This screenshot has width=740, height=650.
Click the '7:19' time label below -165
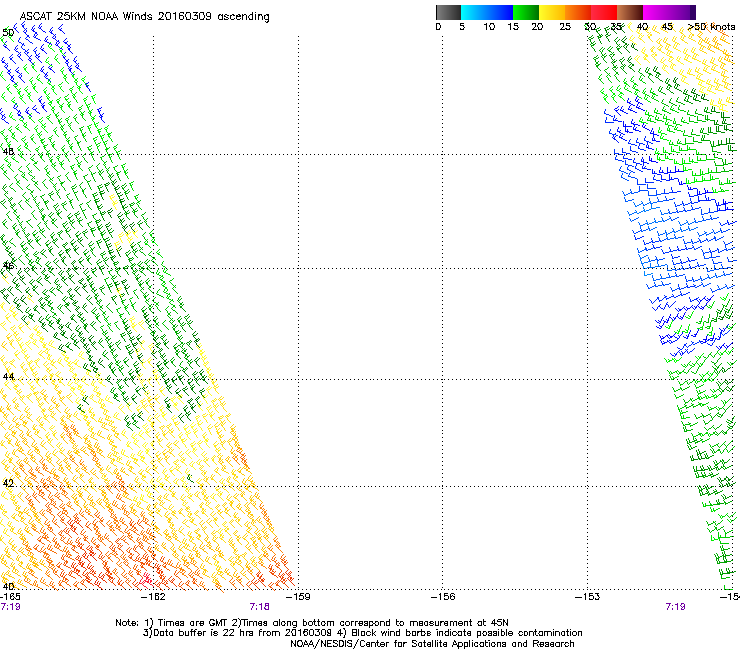click(10, 607)
